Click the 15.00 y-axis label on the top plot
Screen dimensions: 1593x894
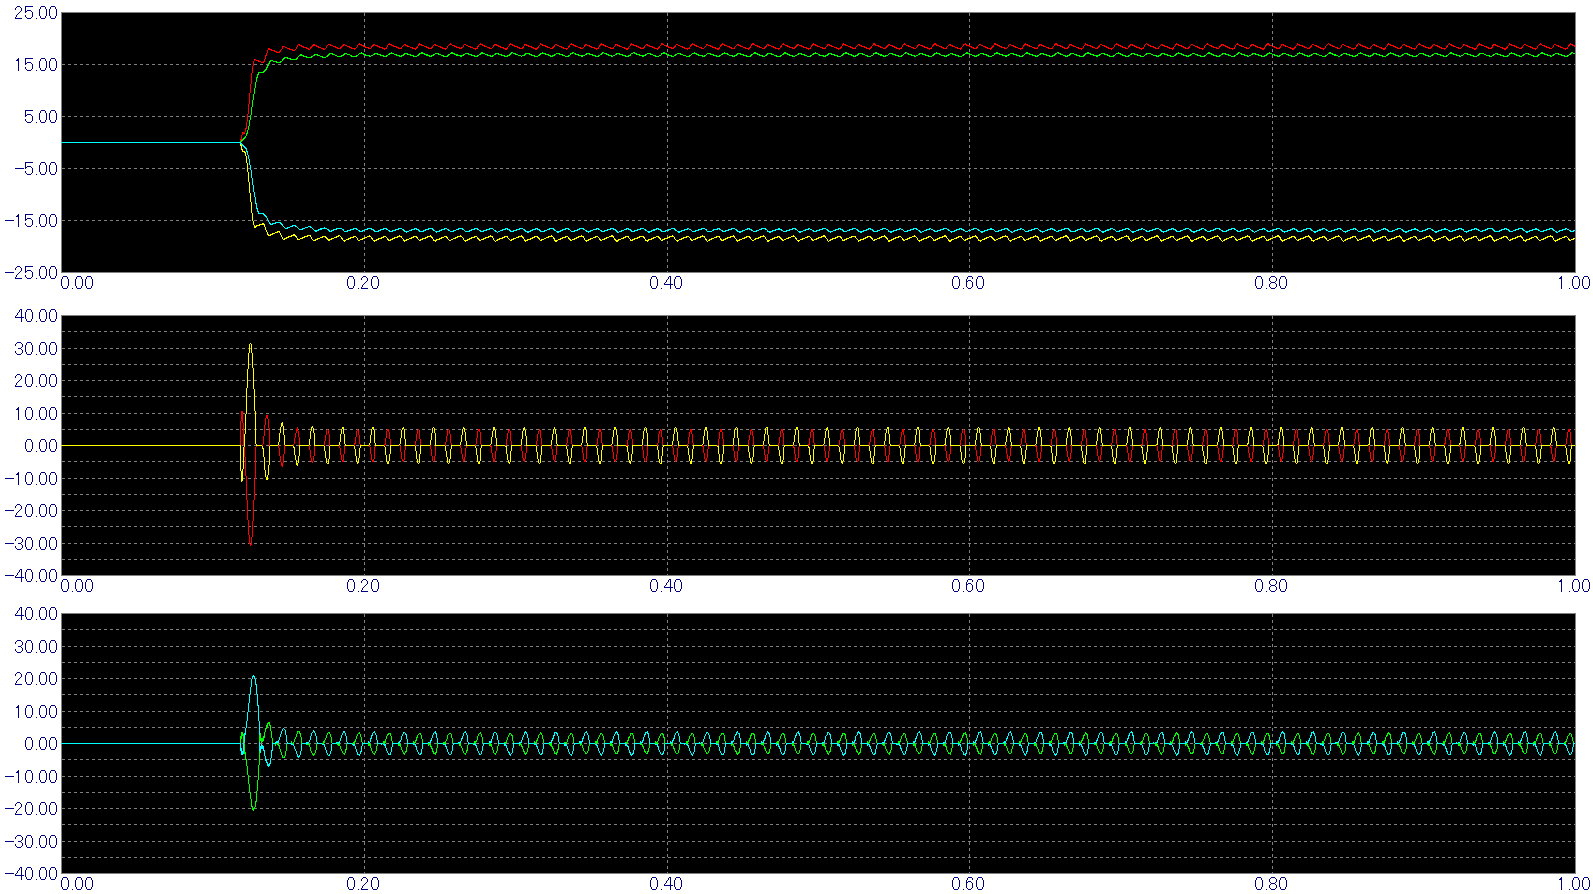tap(37, 65)
